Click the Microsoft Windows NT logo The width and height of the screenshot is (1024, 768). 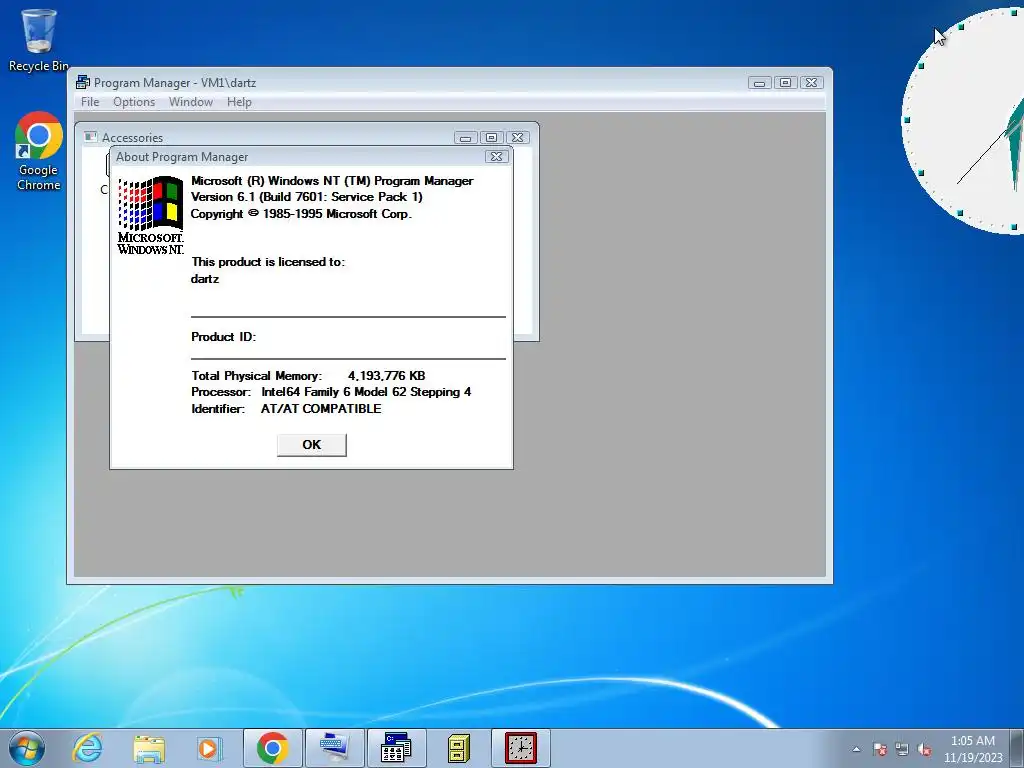pos(151,216)
